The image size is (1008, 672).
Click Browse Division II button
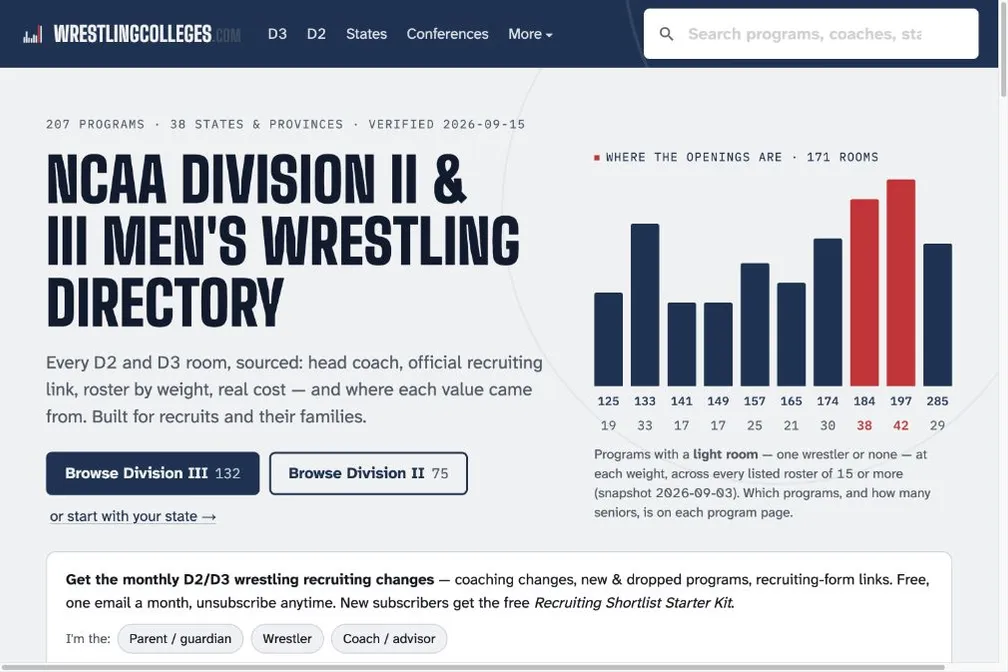368,473
